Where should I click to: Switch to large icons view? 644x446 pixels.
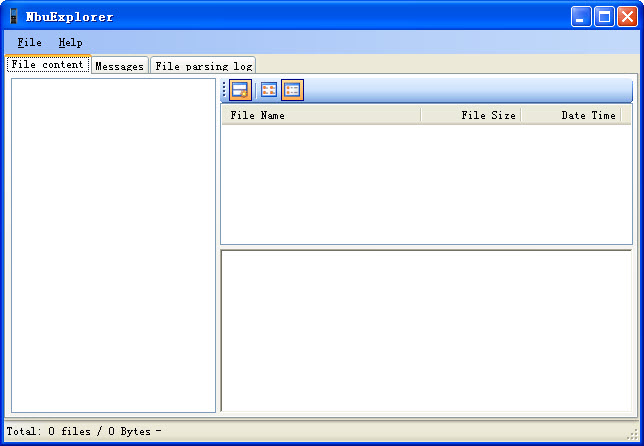coord(268,90)
